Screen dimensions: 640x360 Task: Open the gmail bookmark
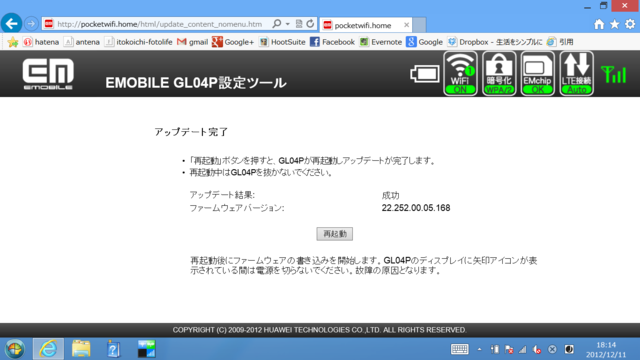[193, 42]
